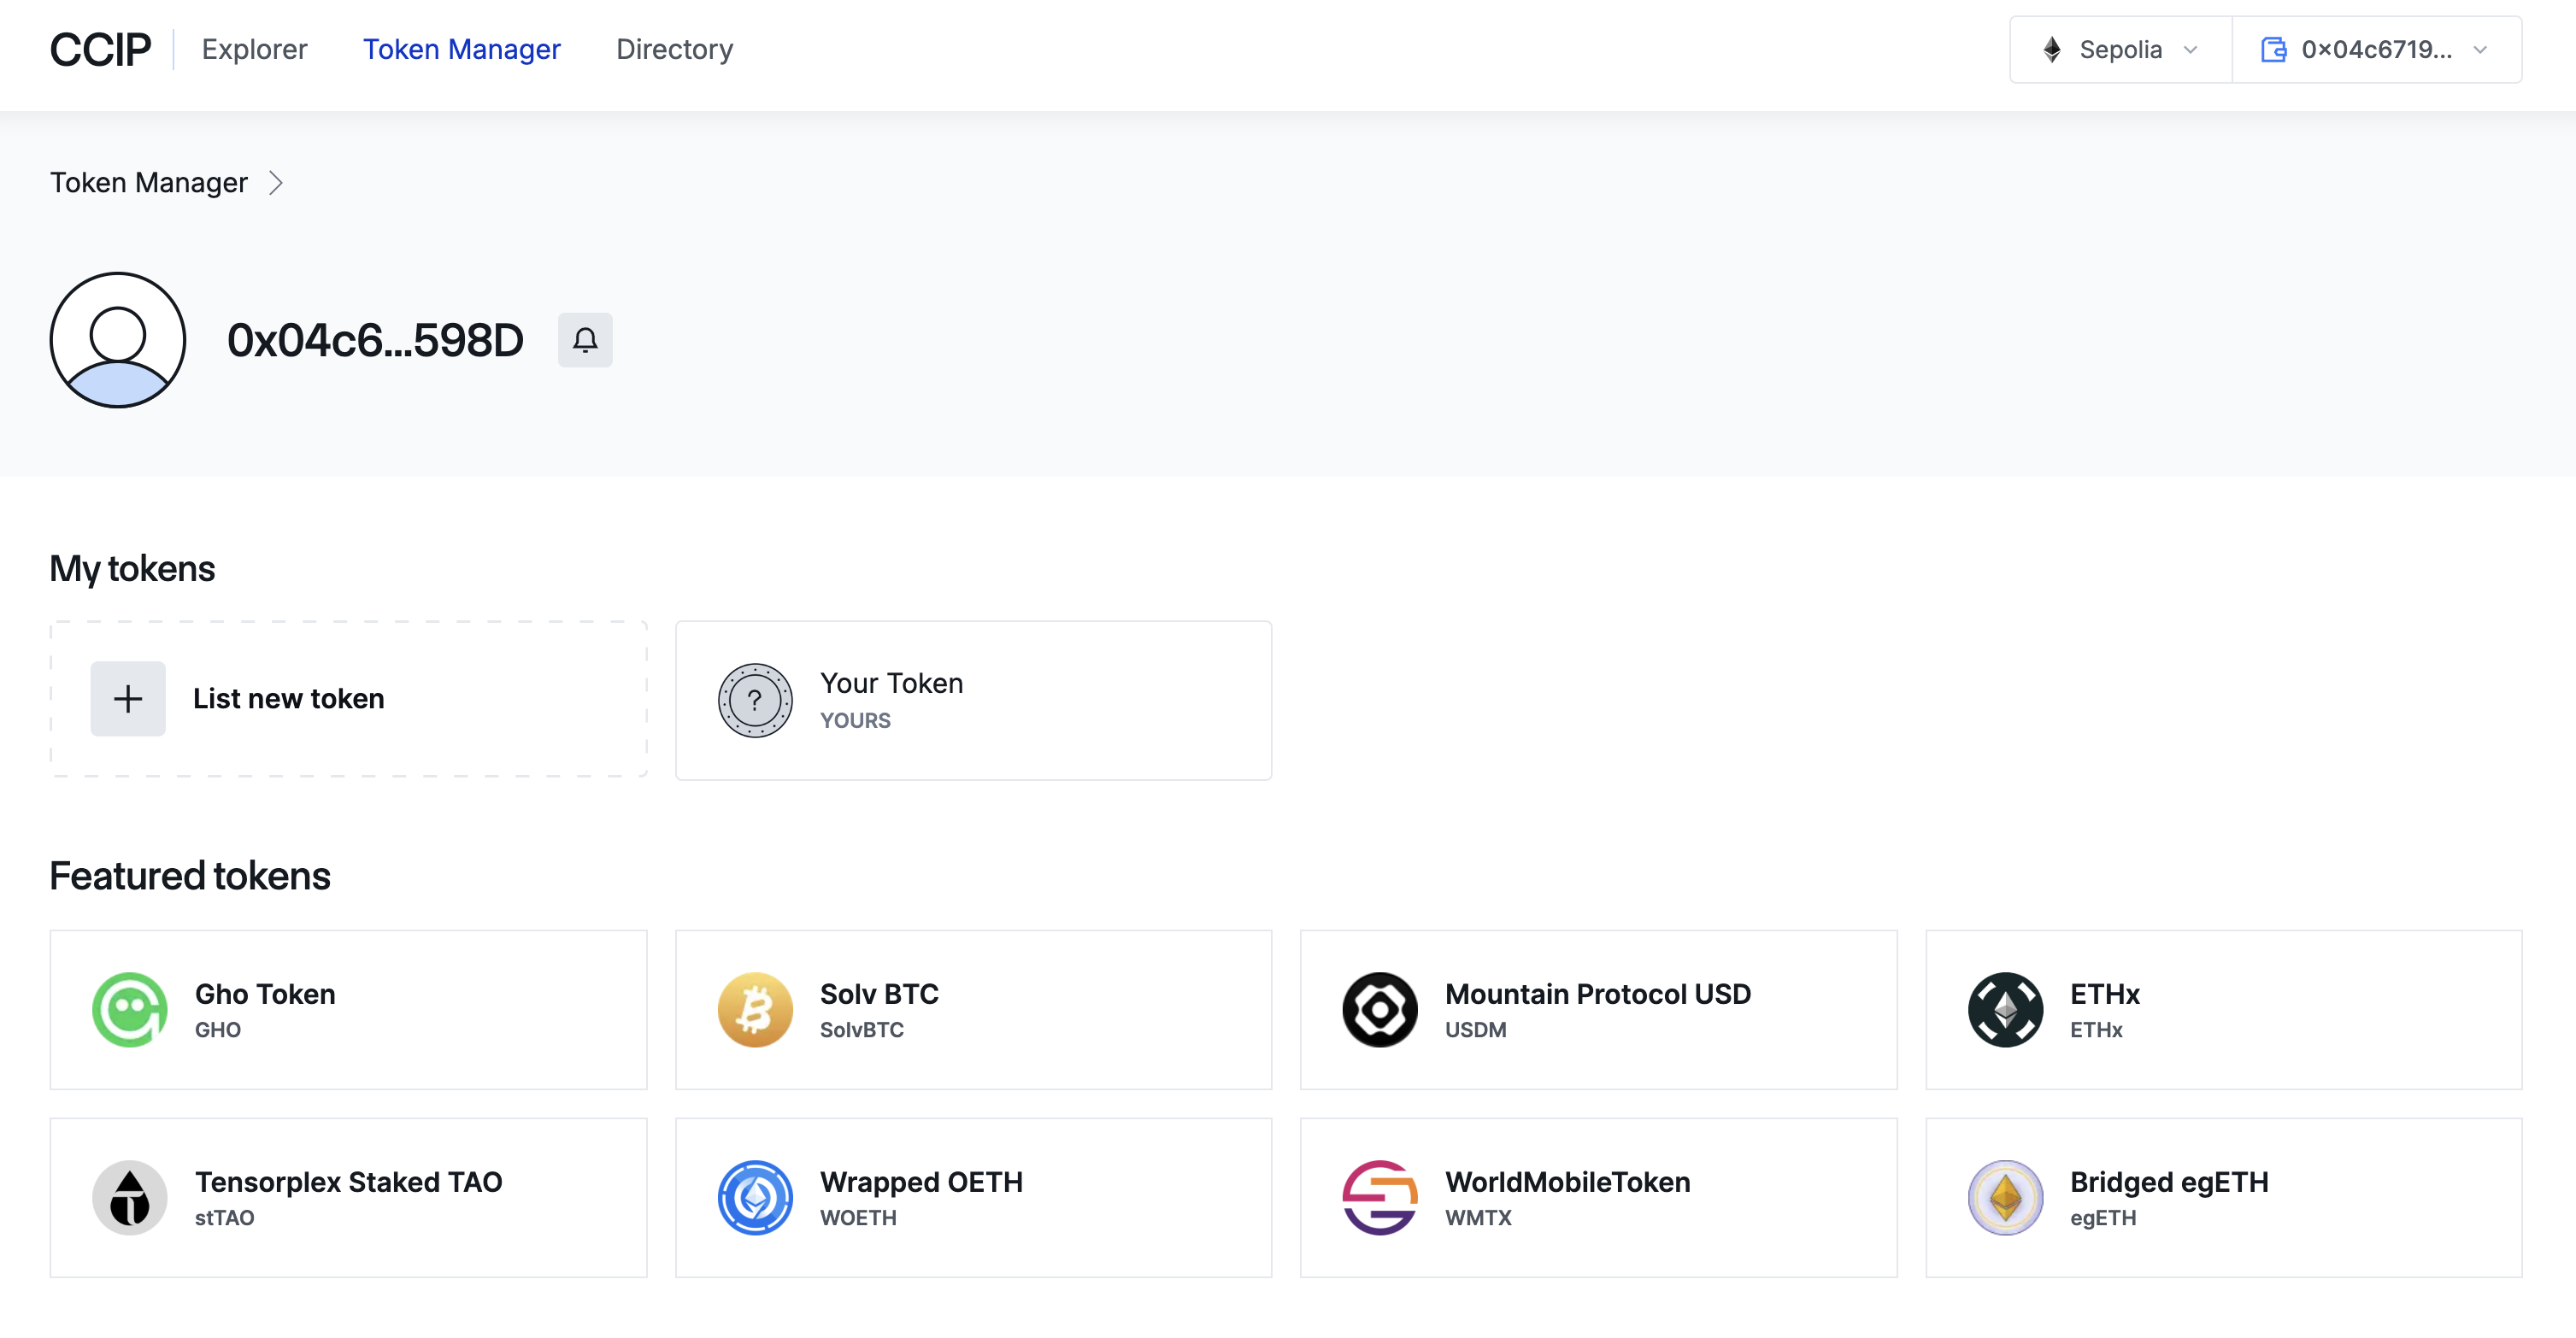Image resolution: width=2576 pixels, height=1338 pixels.
Task: Click the WorldMobileToken WMTX icon
Action: tap(1380, 1197)
